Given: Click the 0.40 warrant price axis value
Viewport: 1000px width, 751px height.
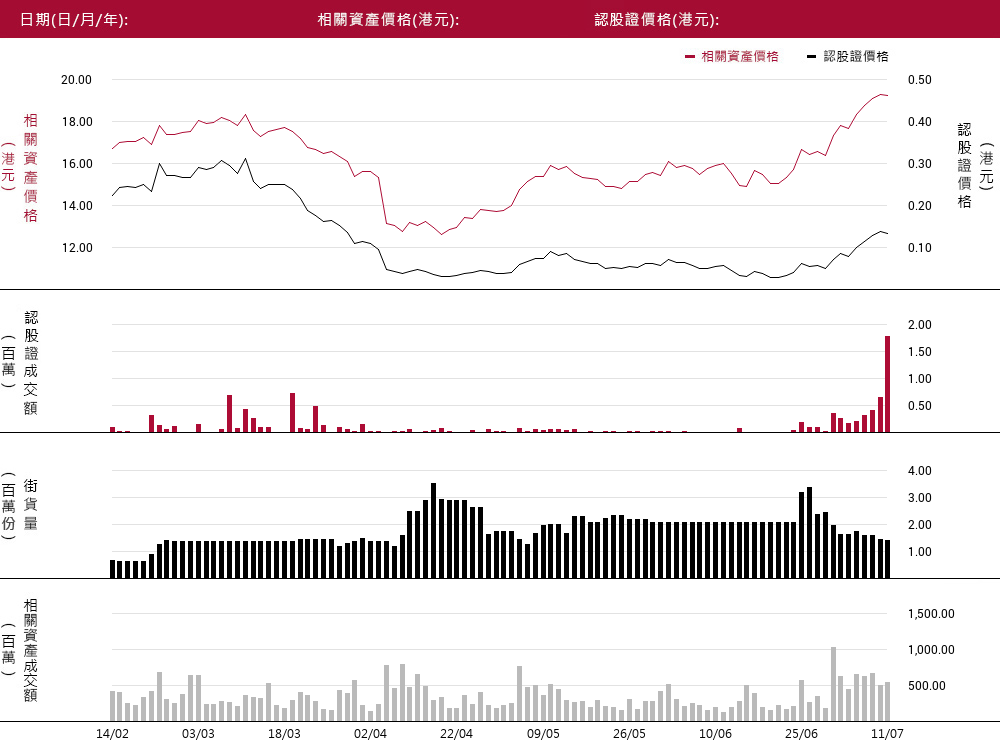Looking at the screenshot, I should point(920,122).
